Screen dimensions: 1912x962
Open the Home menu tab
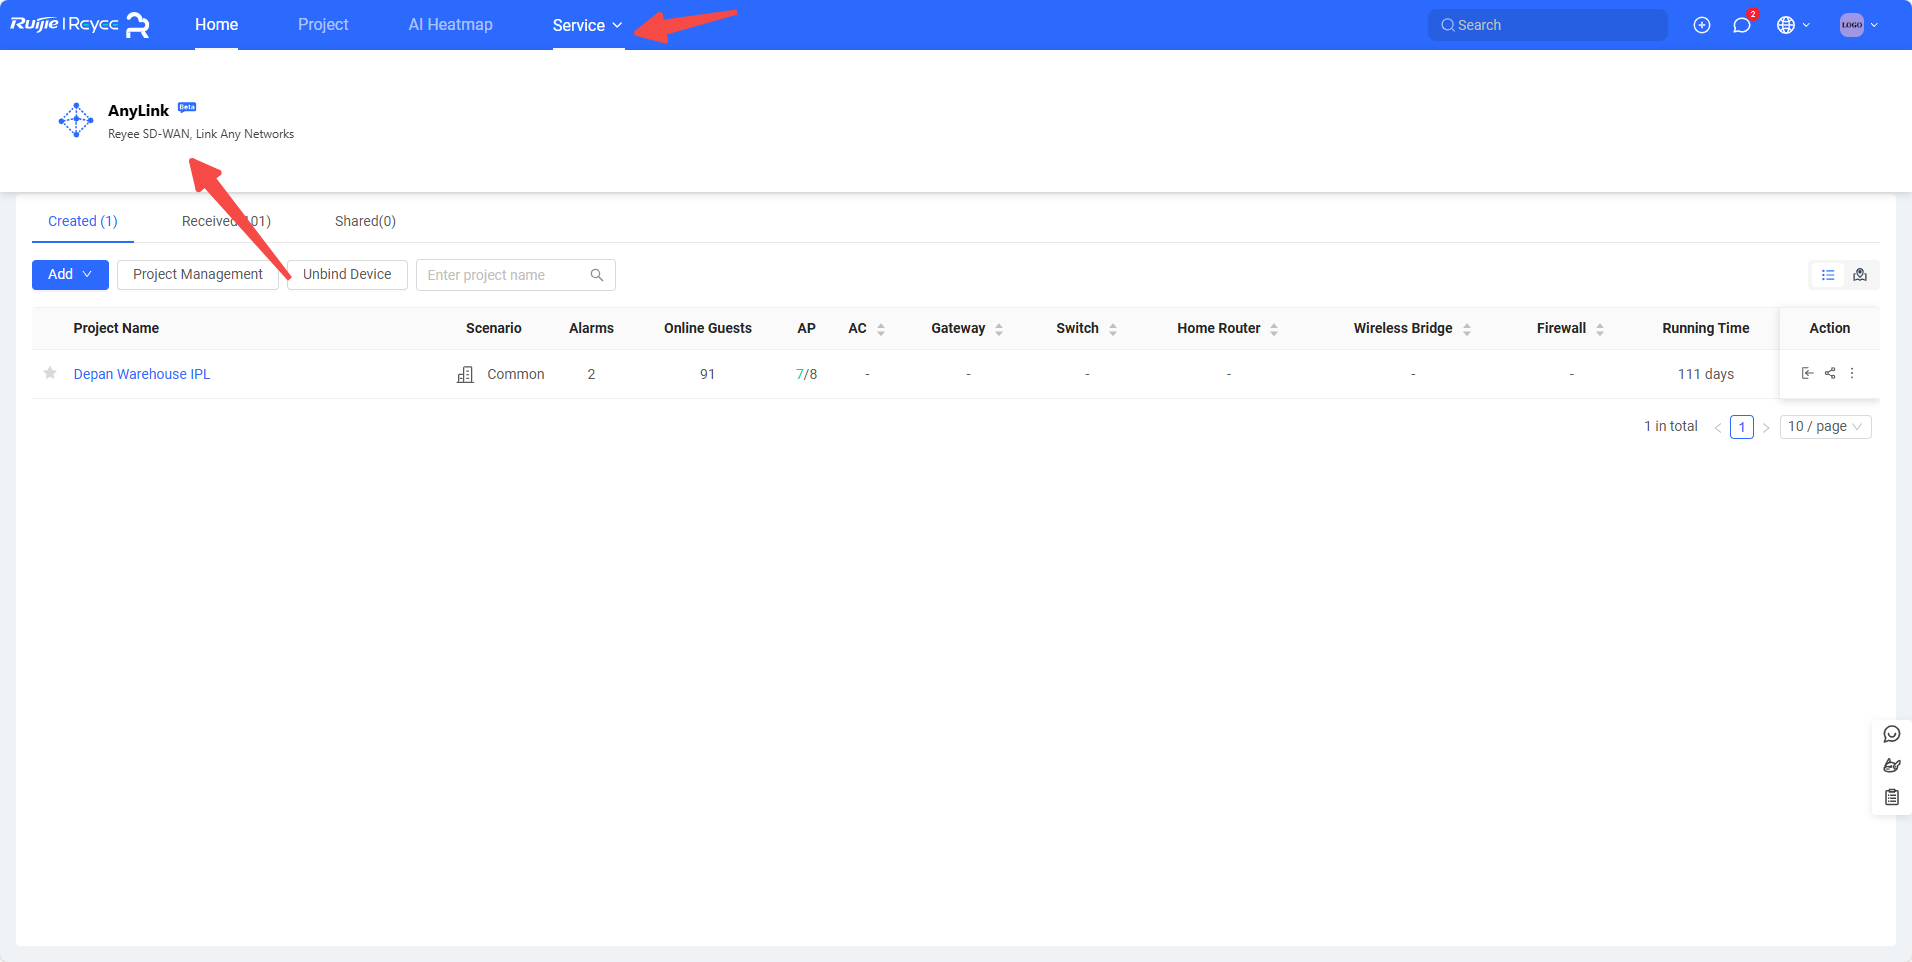[x=216, y=25]
